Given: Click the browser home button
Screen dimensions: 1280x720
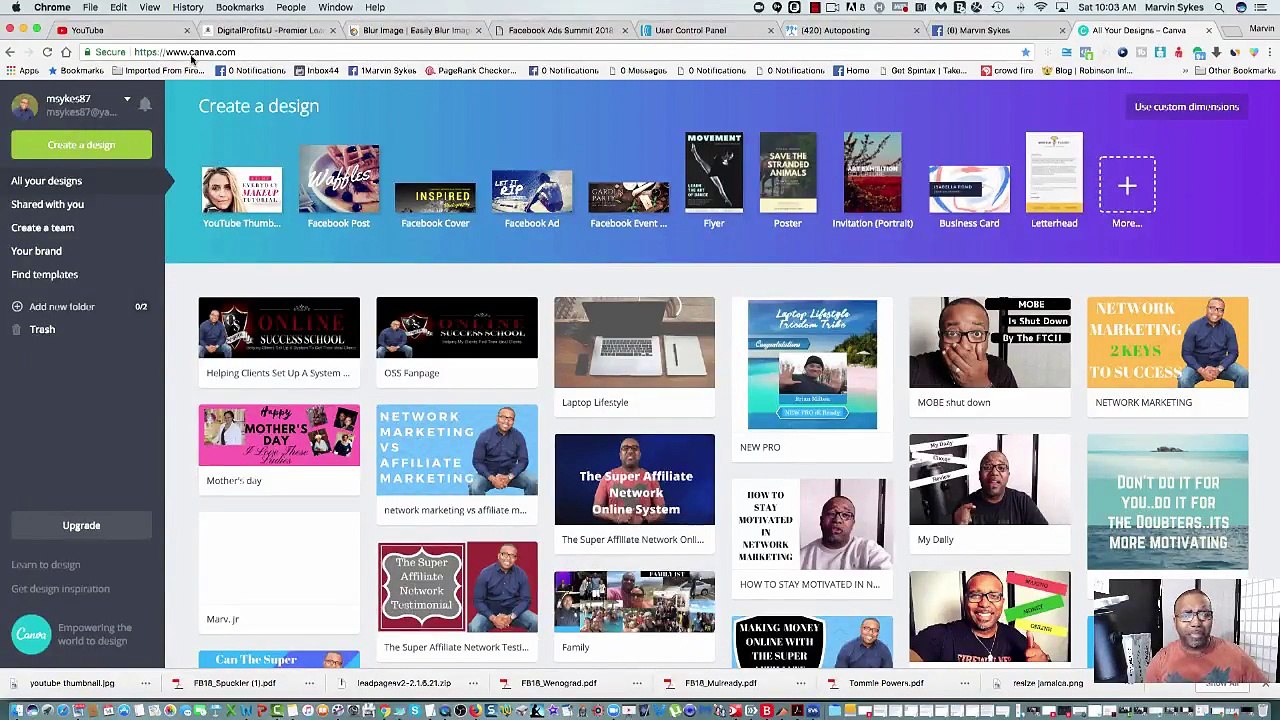Looking at the screenshot, I should coord(66,52).
